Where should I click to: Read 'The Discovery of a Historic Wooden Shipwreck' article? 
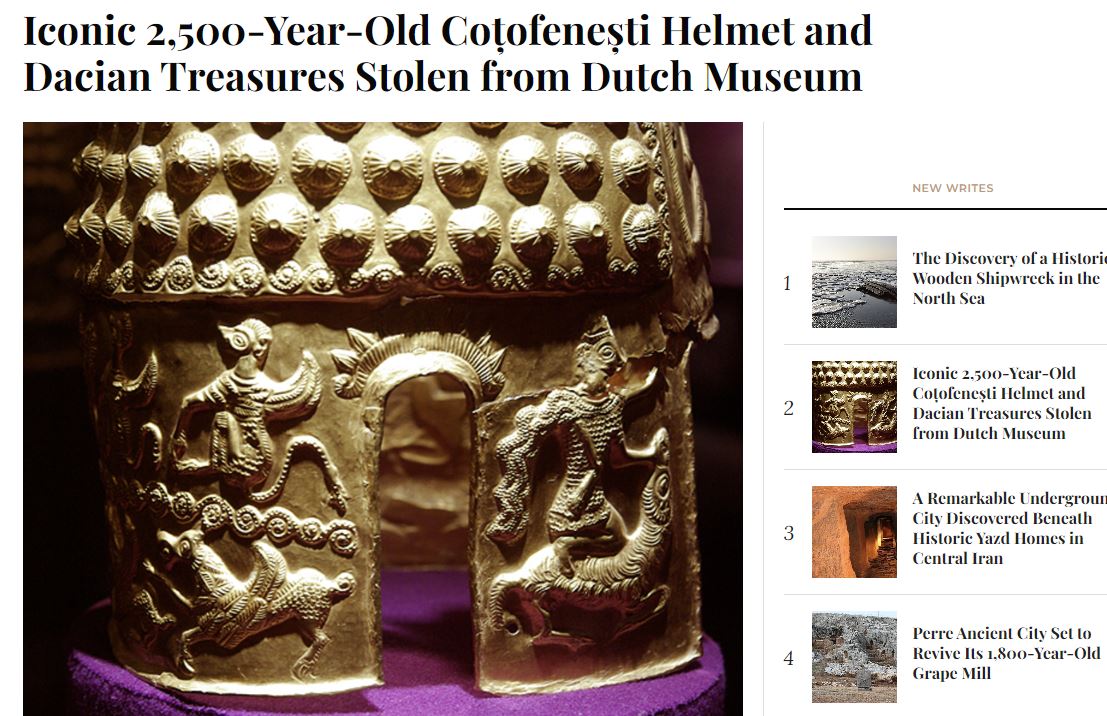pos(1010,278)
